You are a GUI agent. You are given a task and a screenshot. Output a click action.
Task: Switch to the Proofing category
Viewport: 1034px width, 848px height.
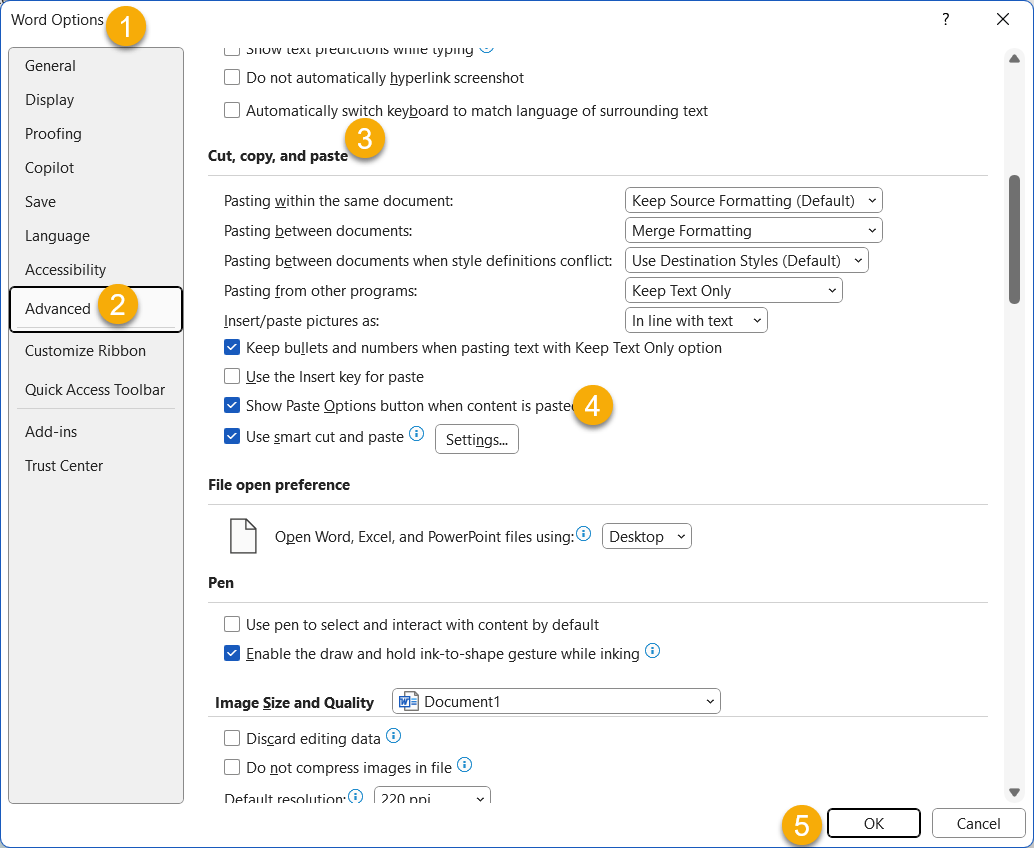(54, 134)
